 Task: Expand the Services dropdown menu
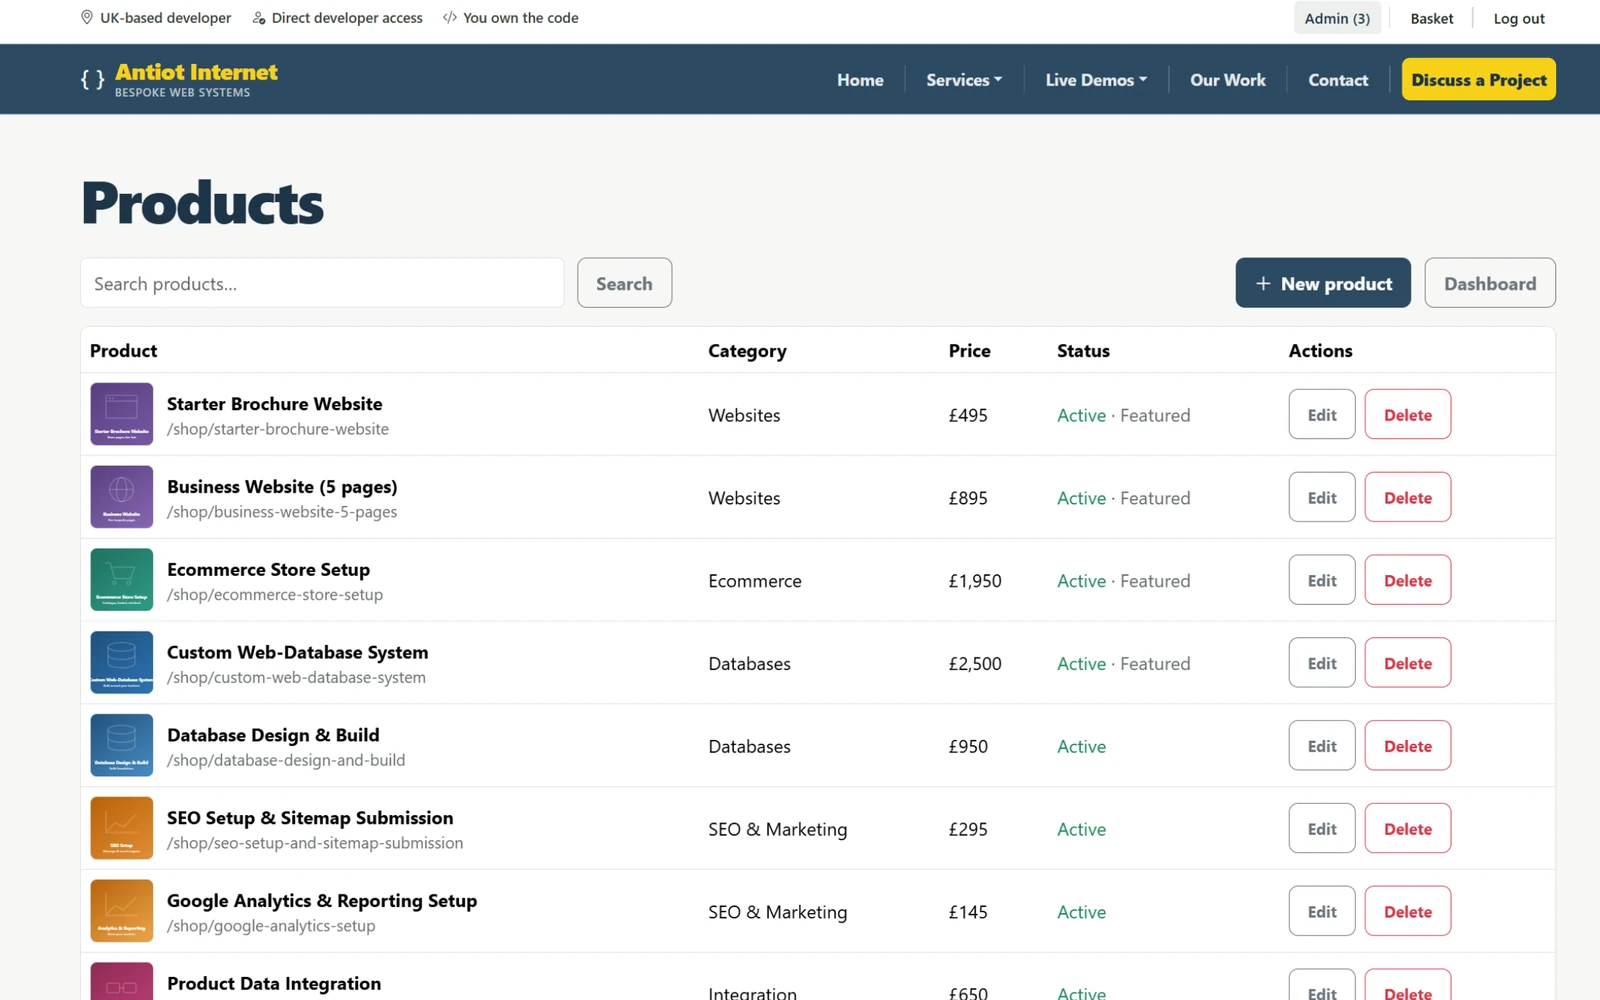pos(964,80)
